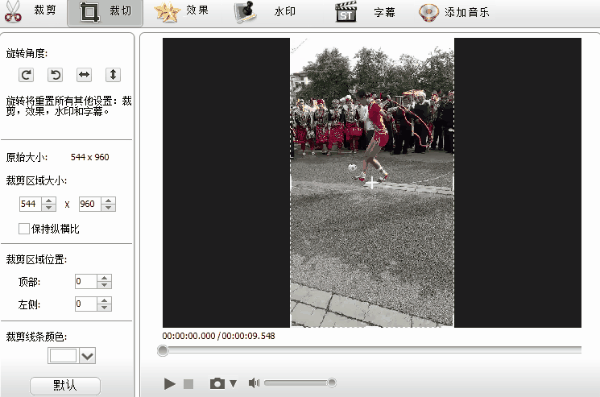Open the snapshot options dropdown arrow
This screenshot has height=397, width=600.
[x=233, y=383]
